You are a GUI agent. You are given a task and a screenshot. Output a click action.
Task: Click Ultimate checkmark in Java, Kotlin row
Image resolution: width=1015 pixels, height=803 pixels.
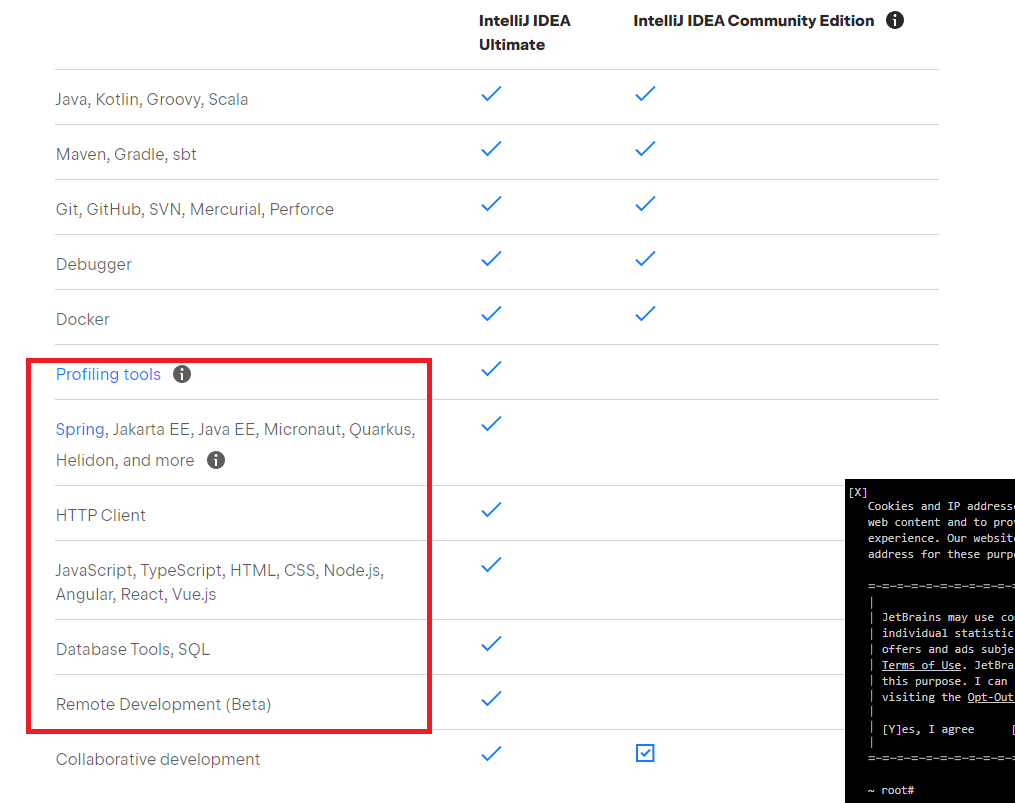(x=491, y=94)
